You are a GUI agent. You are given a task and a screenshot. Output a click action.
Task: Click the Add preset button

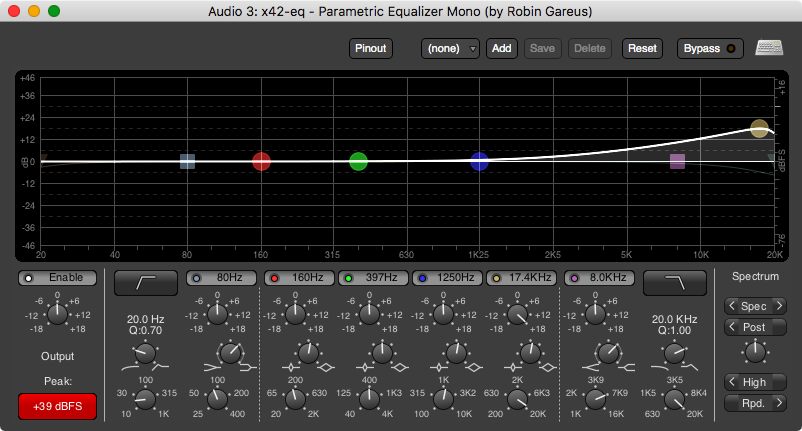click(x=501, y=48)
